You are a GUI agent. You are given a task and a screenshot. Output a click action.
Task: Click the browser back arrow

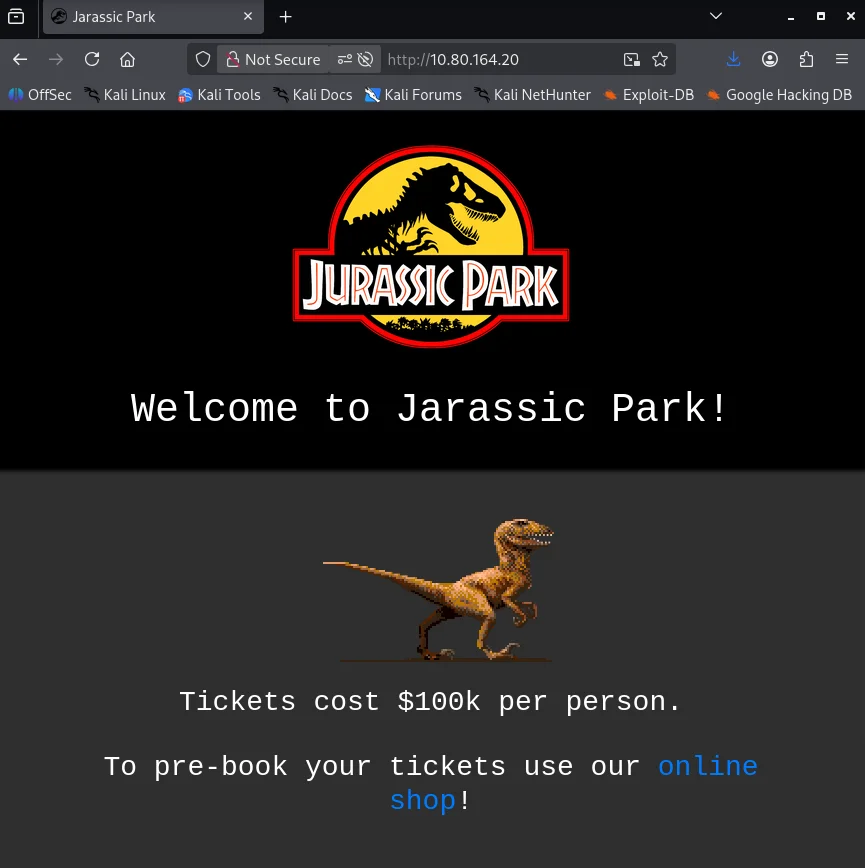coord(20,60)
